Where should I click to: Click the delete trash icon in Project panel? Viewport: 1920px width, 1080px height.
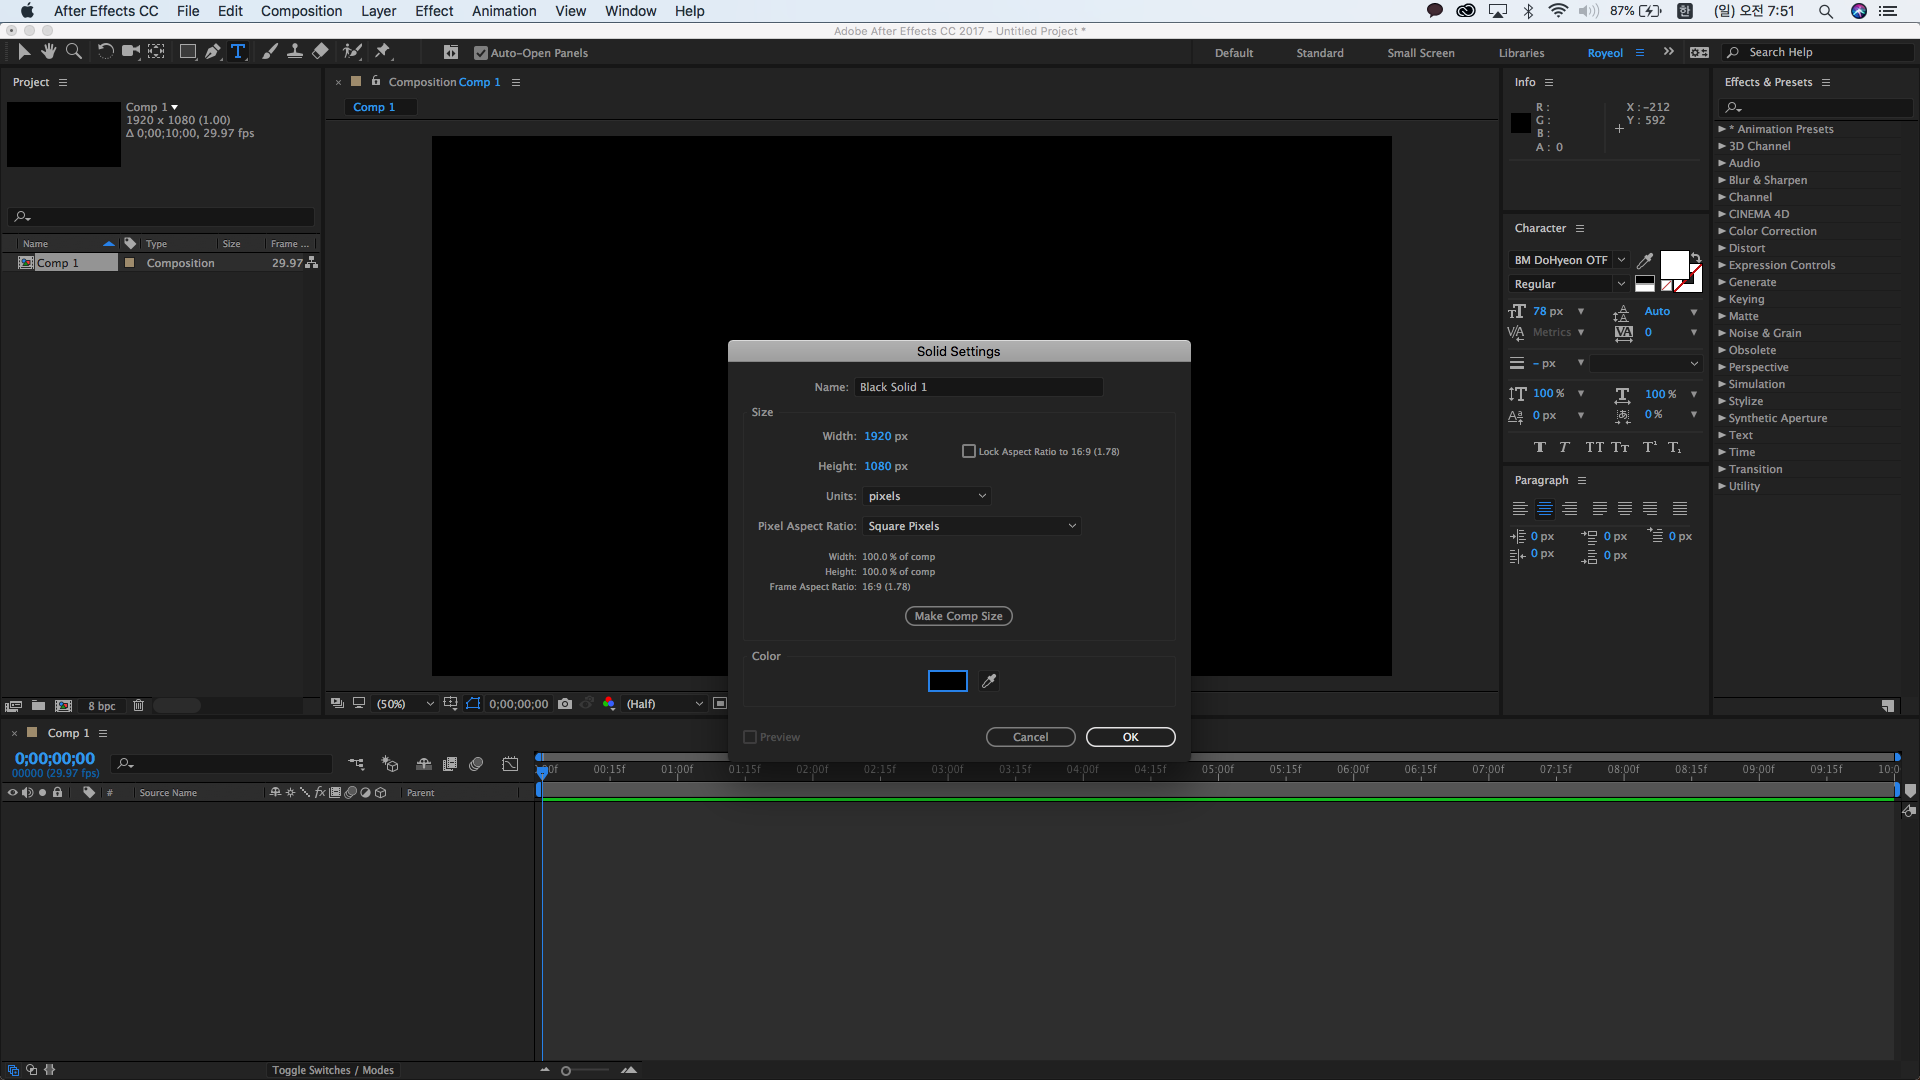pyautogui.click(x=139, y=706)
